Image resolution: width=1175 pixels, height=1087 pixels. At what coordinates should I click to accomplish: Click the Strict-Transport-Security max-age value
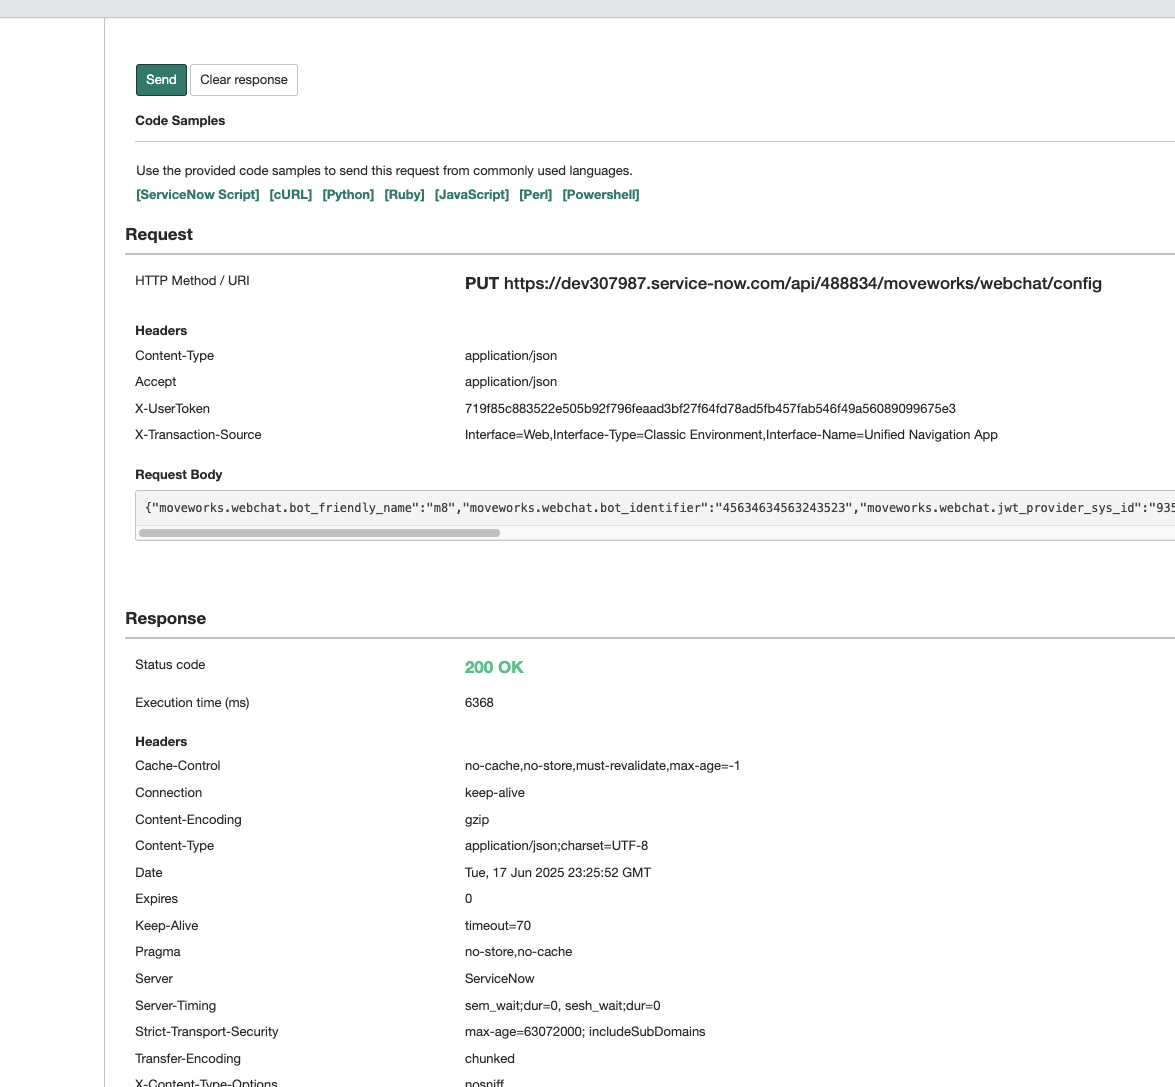[585, 1032]
